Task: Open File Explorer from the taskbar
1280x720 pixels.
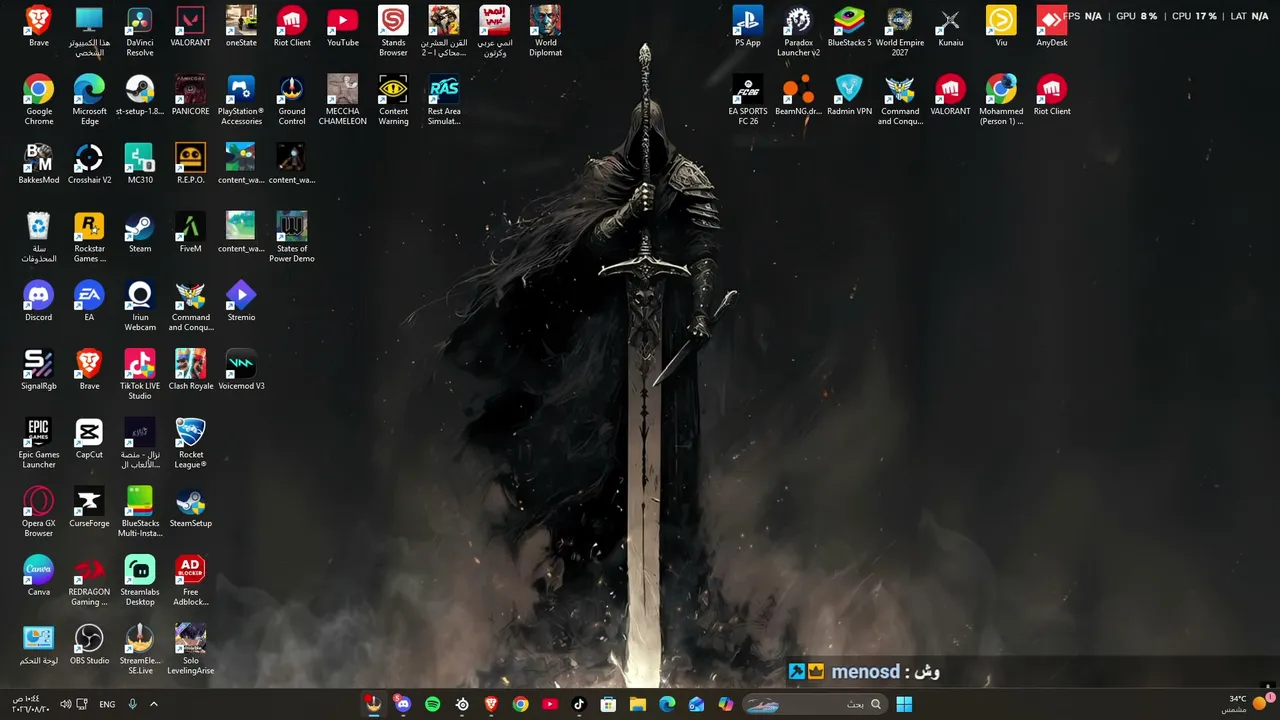Action: (x=638, y=704)
